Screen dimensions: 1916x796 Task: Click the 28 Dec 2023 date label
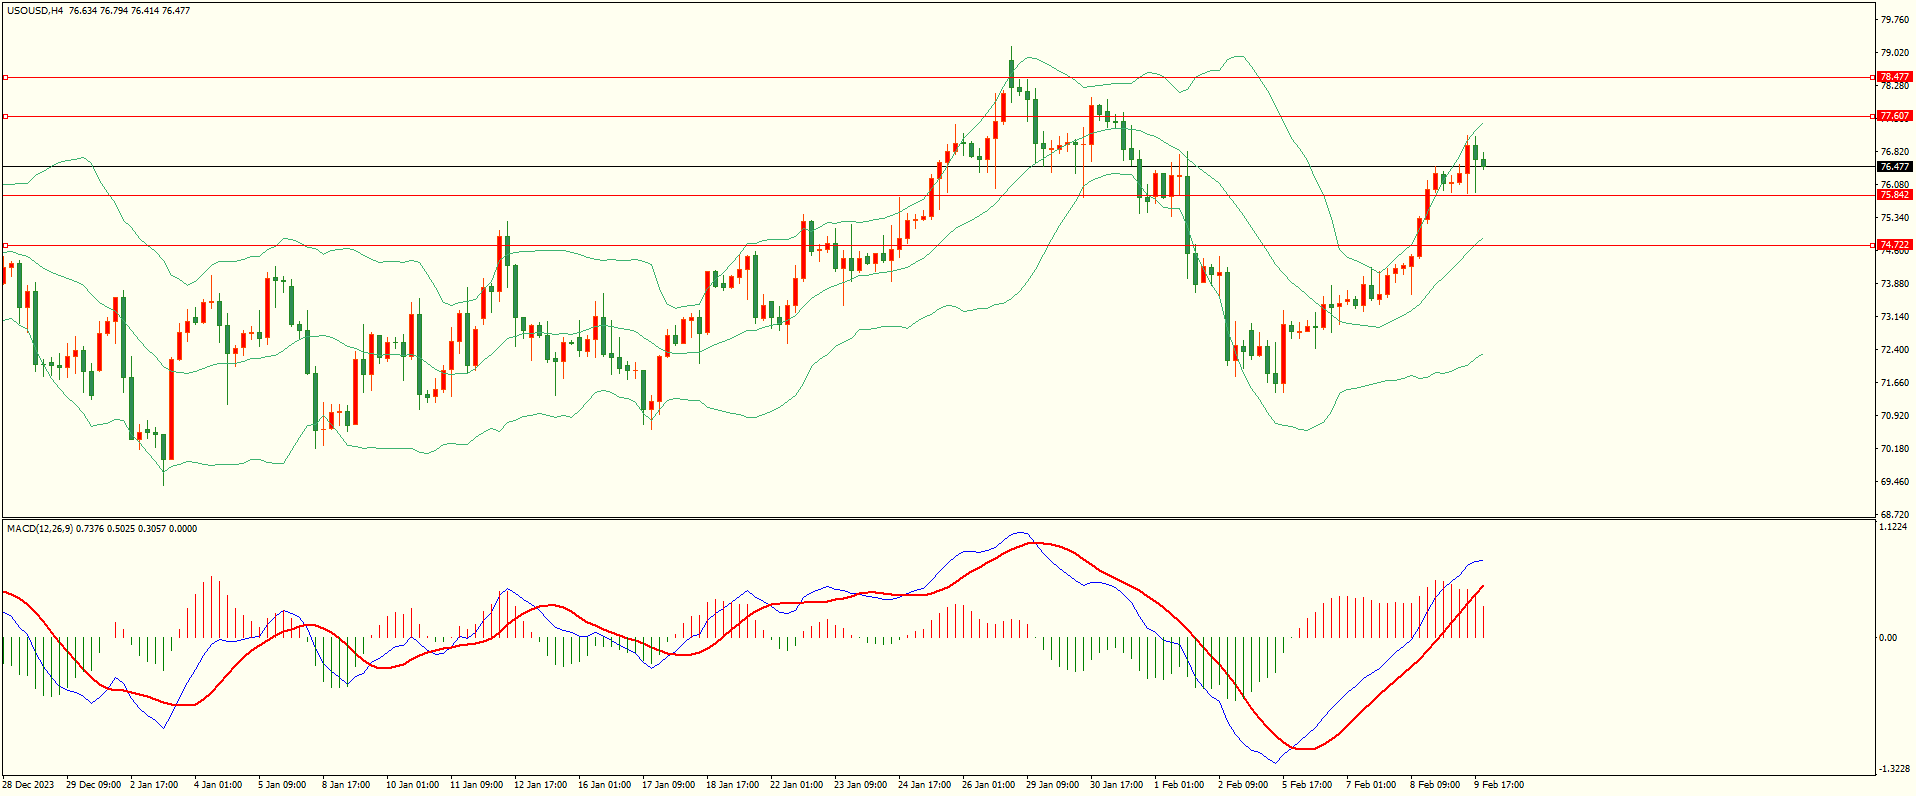pos(28,785)
